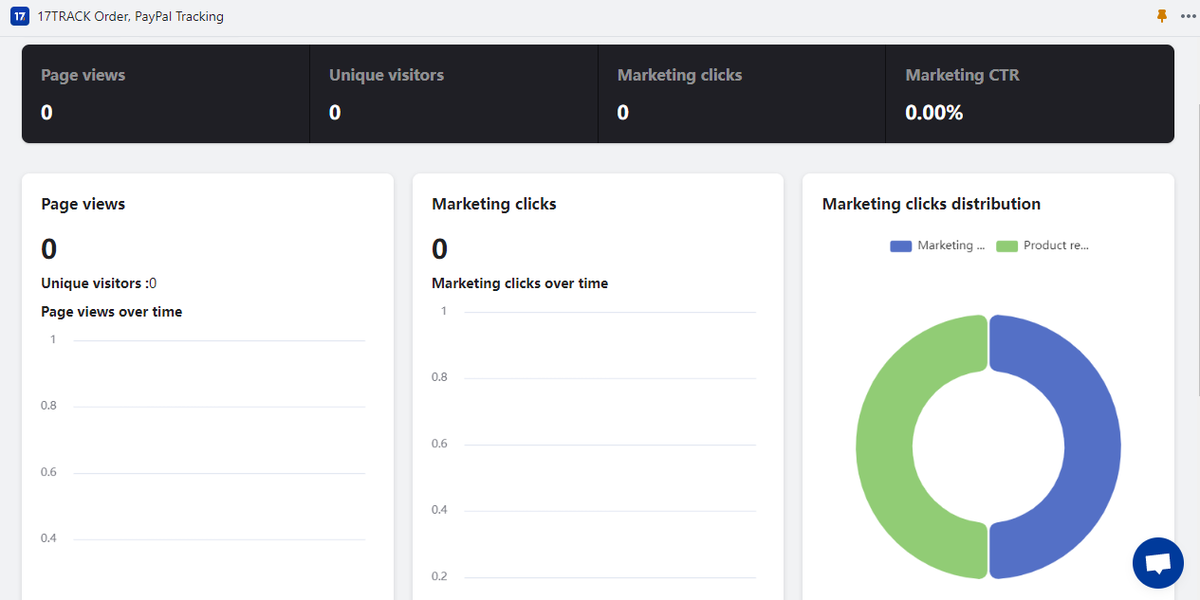1200x600 pixels.
Task: Click the 'Marketing clicks over time' label
Action: point(520,284)
